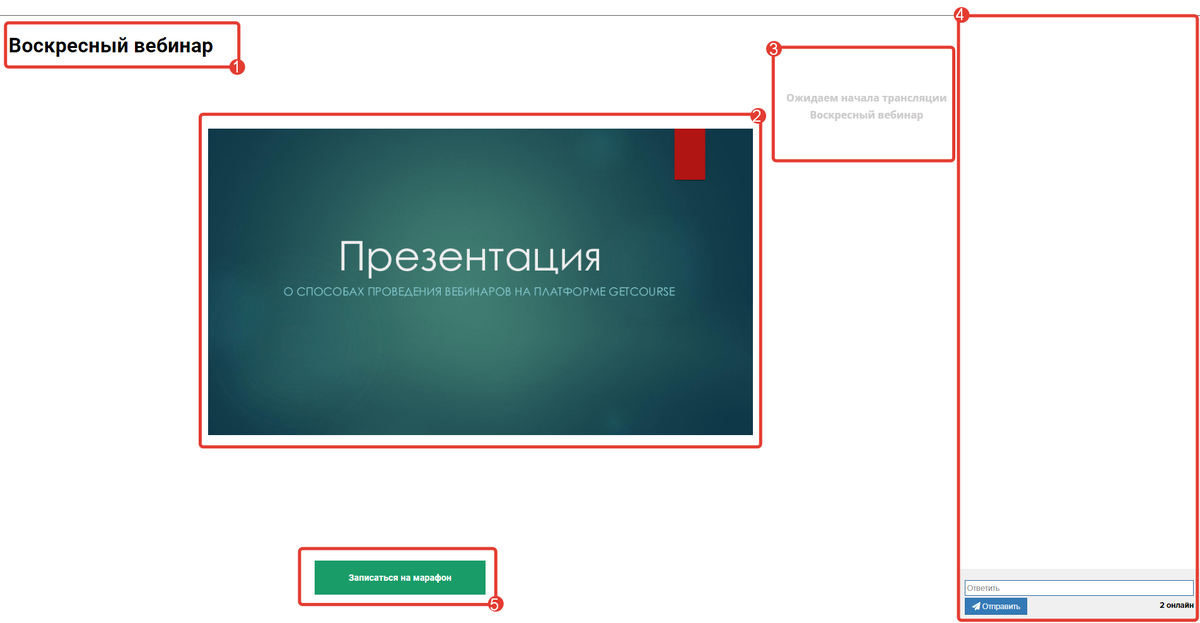The width and height of the screenshot is (1200, 623).
Task: Click the paper plane icon on the send button
Action: click(x=976, y=606)
